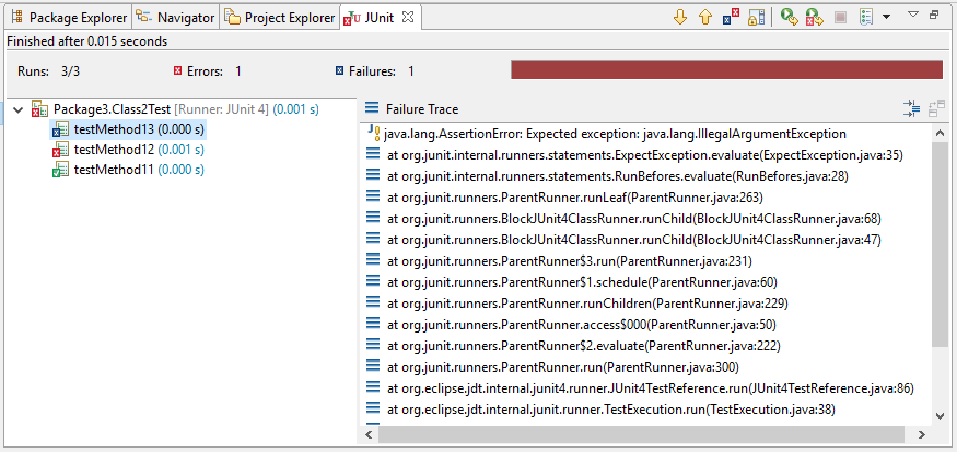Open Test Run History dropdown arrow
This screenshot has width=967, height=463.
click(886, 17)
